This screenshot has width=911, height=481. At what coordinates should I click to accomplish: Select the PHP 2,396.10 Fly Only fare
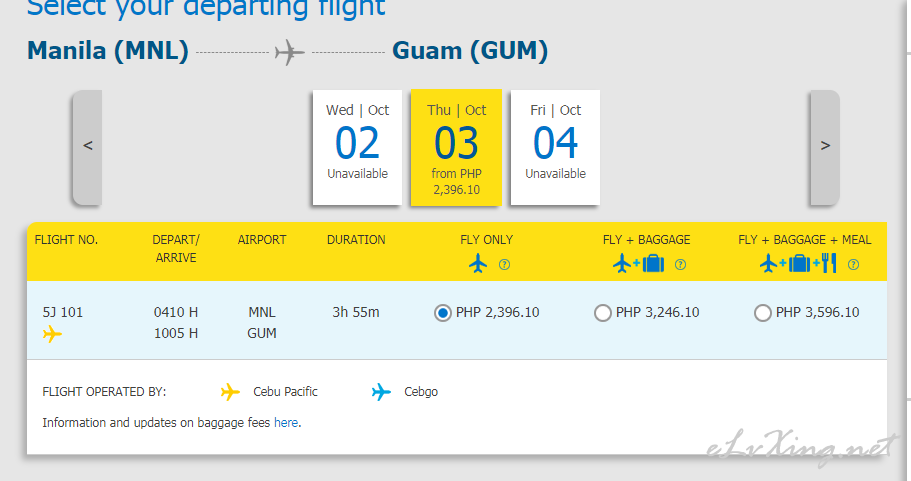pos(443,313)
